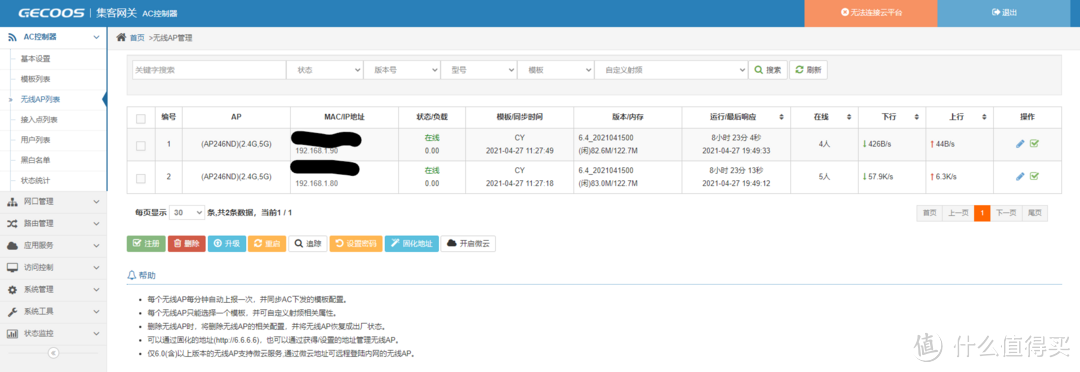The image size is (1080, 372).
Task: Go to pagination 尾页
Action: click(x=1035, y=213)
